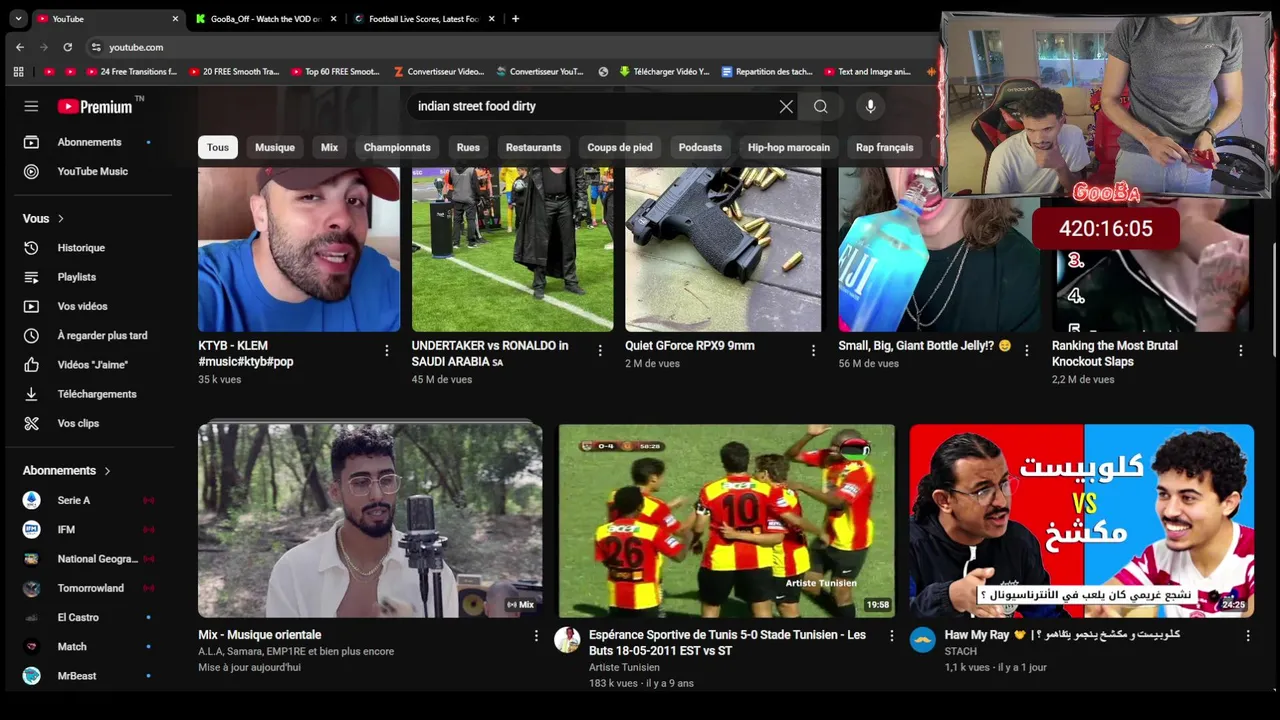Open the Convertisseur YouT... bookmark
1280x720 pixels.
click(540, 72)
